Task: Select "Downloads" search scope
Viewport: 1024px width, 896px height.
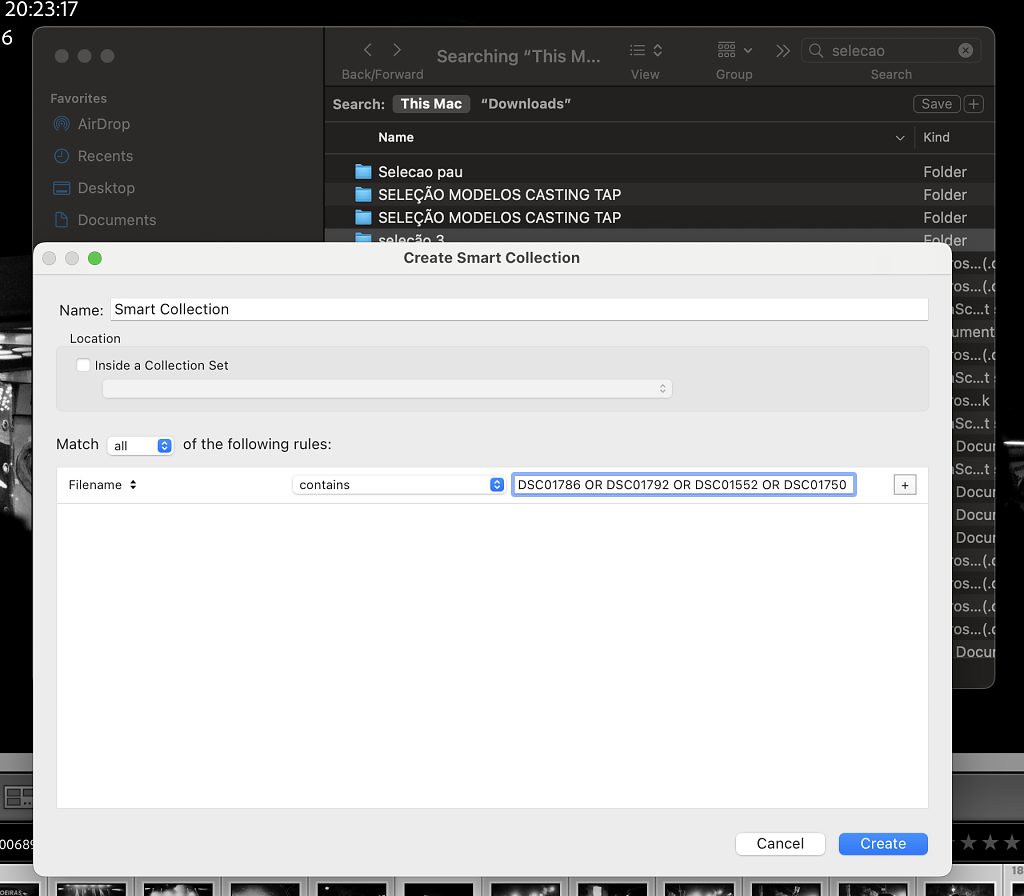Action: pyautogui.click(x=526, y=104)
